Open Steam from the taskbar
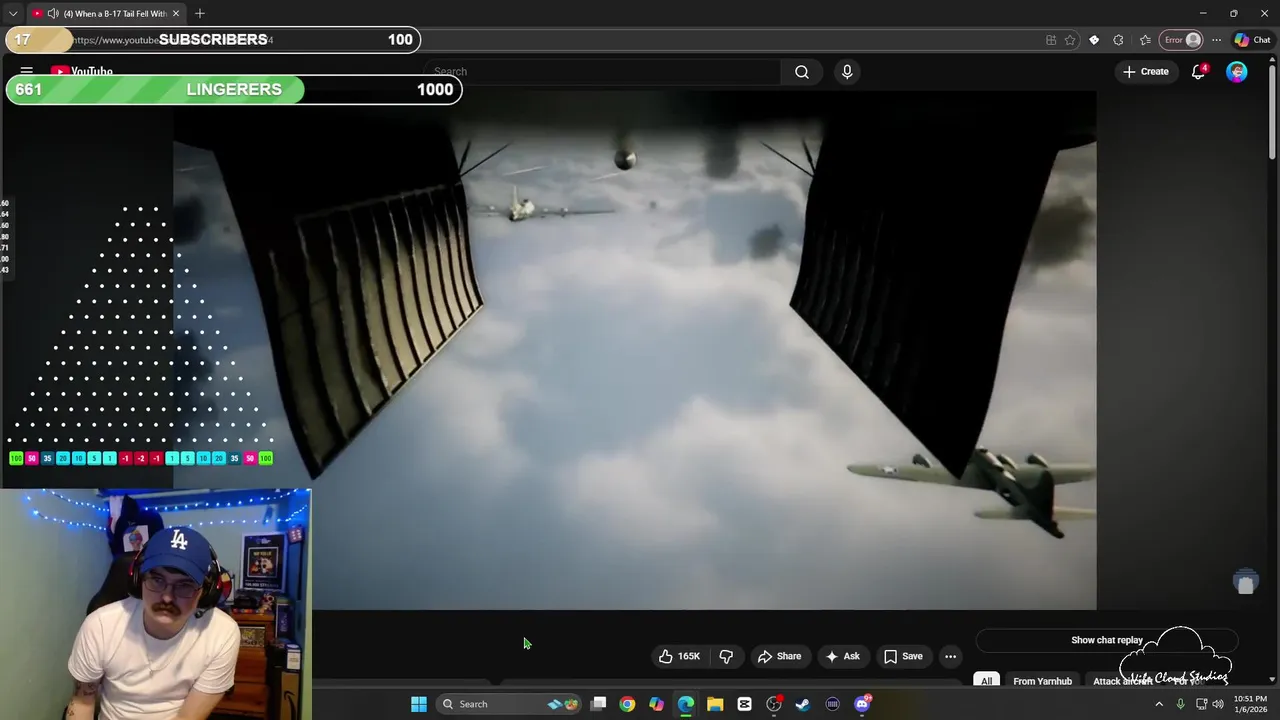The width and height of the screenshot is (1280, 720). point(802,704)
